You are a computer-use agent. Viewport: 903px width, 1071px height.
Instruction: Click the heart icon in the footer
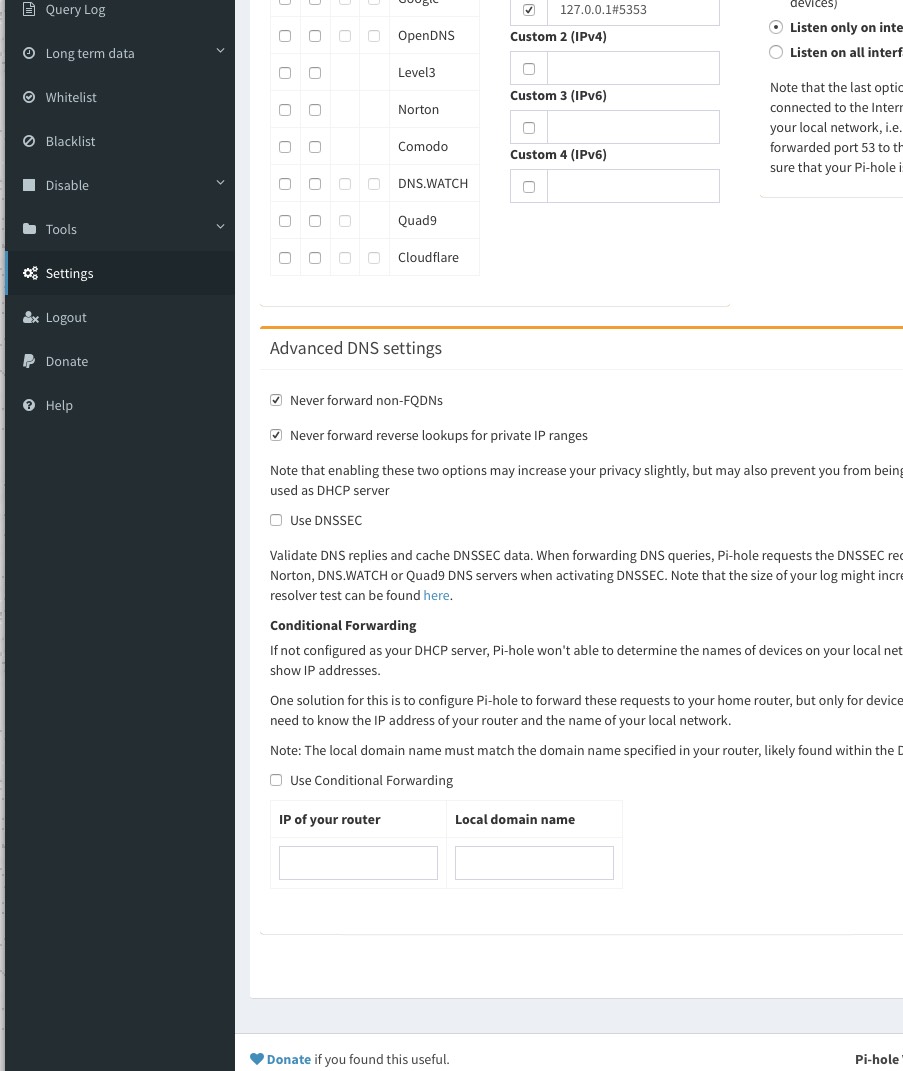click(x=257, y=1059)
